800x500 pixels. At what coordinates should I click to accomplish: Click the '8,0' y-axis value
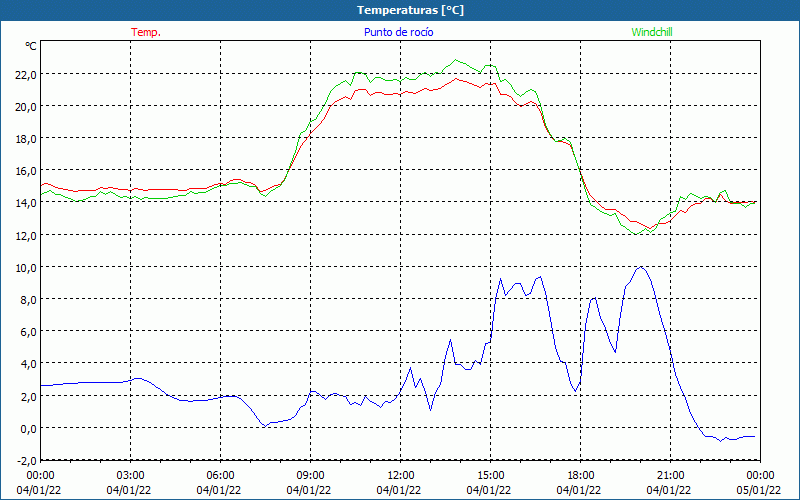(29, 299)
